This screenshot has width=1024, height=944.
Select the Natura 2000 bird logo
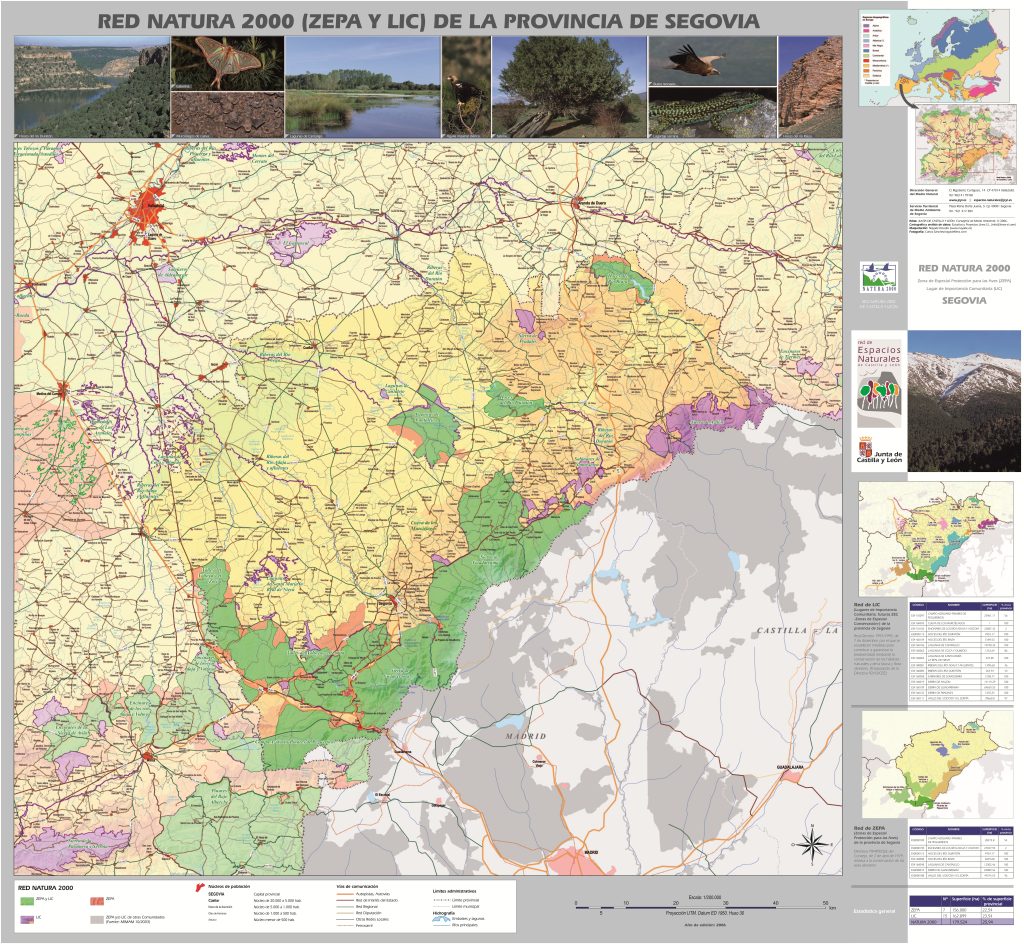tap(879, 277)
